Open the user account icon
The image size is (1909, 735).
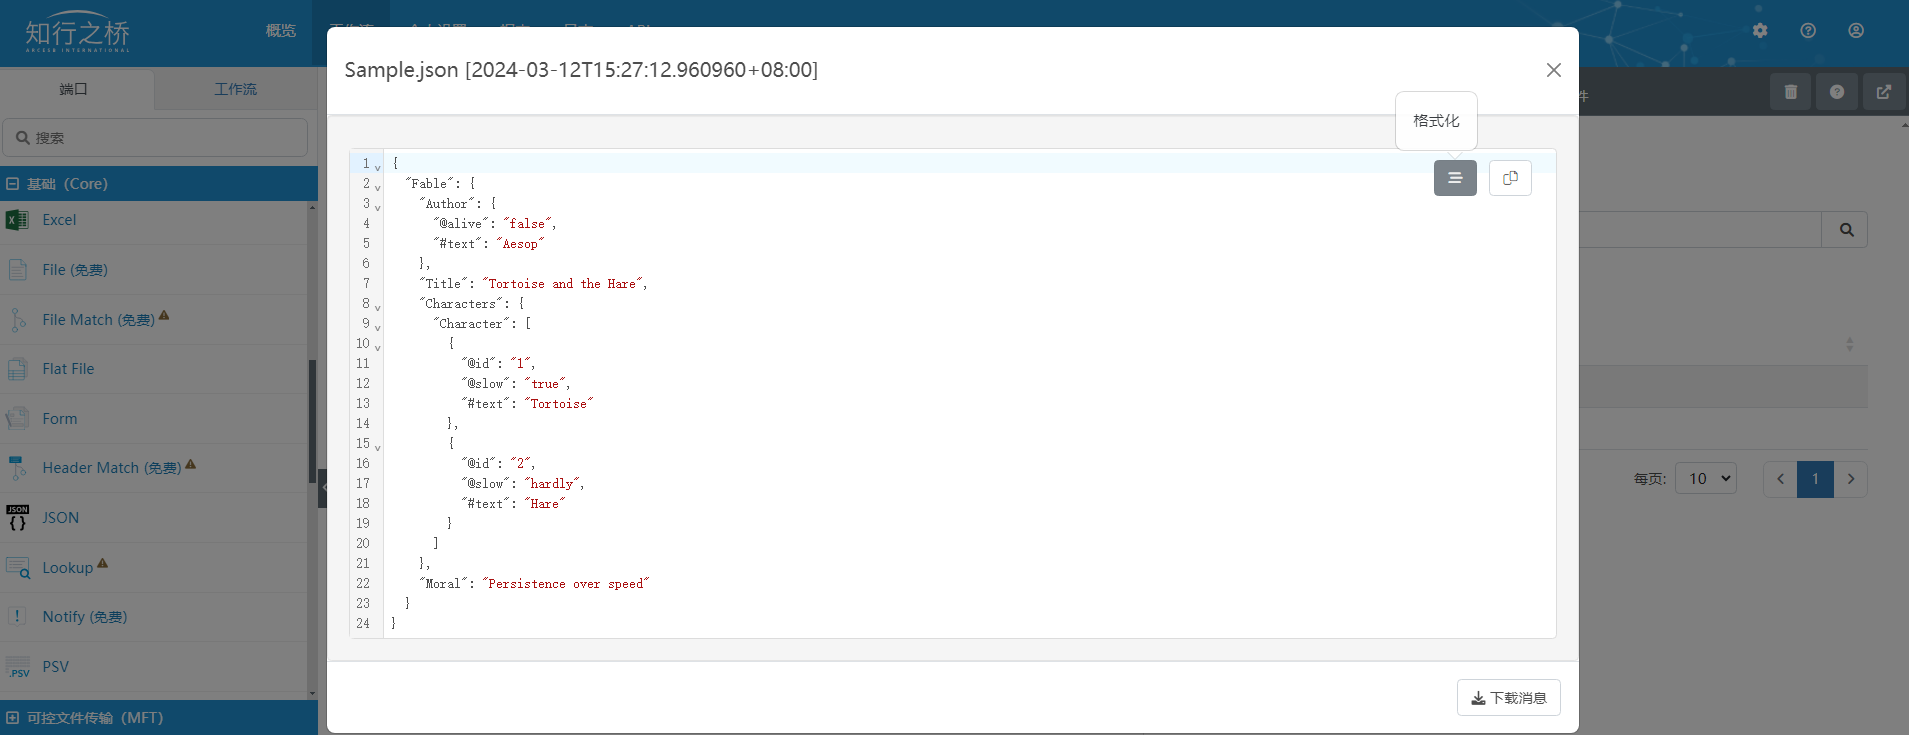tap(1856, 31)
